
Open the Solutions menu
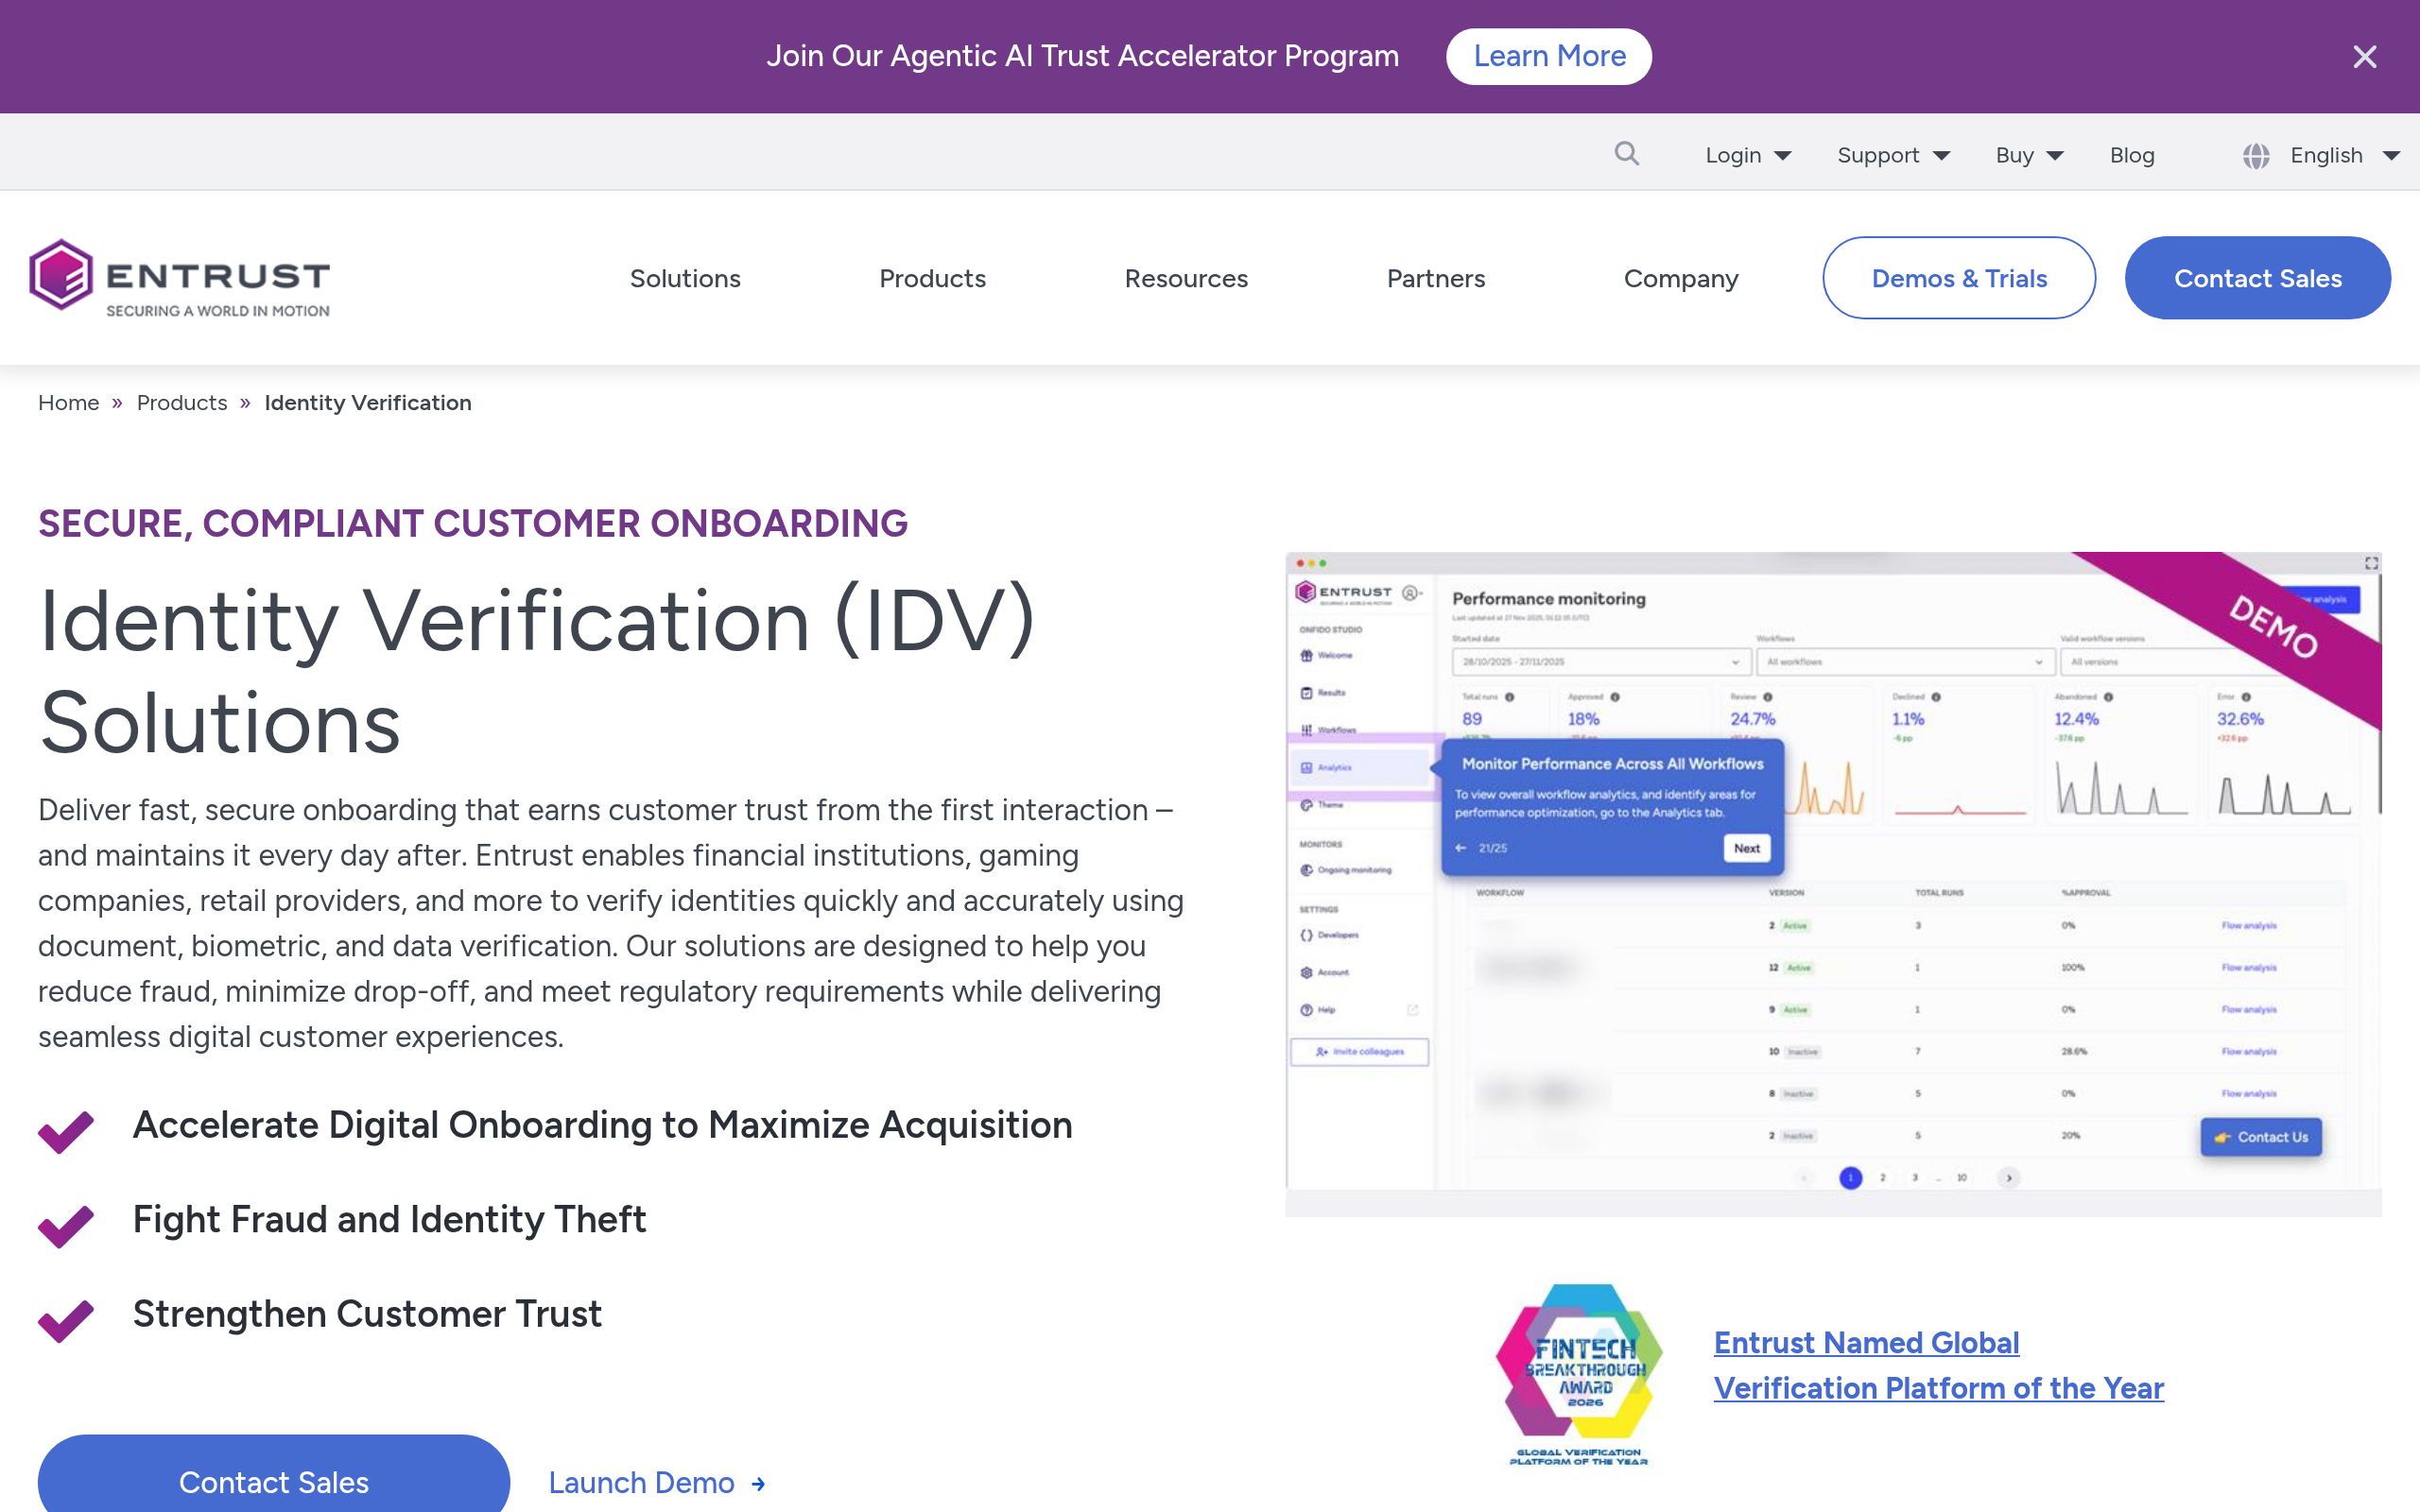(685, 278)
